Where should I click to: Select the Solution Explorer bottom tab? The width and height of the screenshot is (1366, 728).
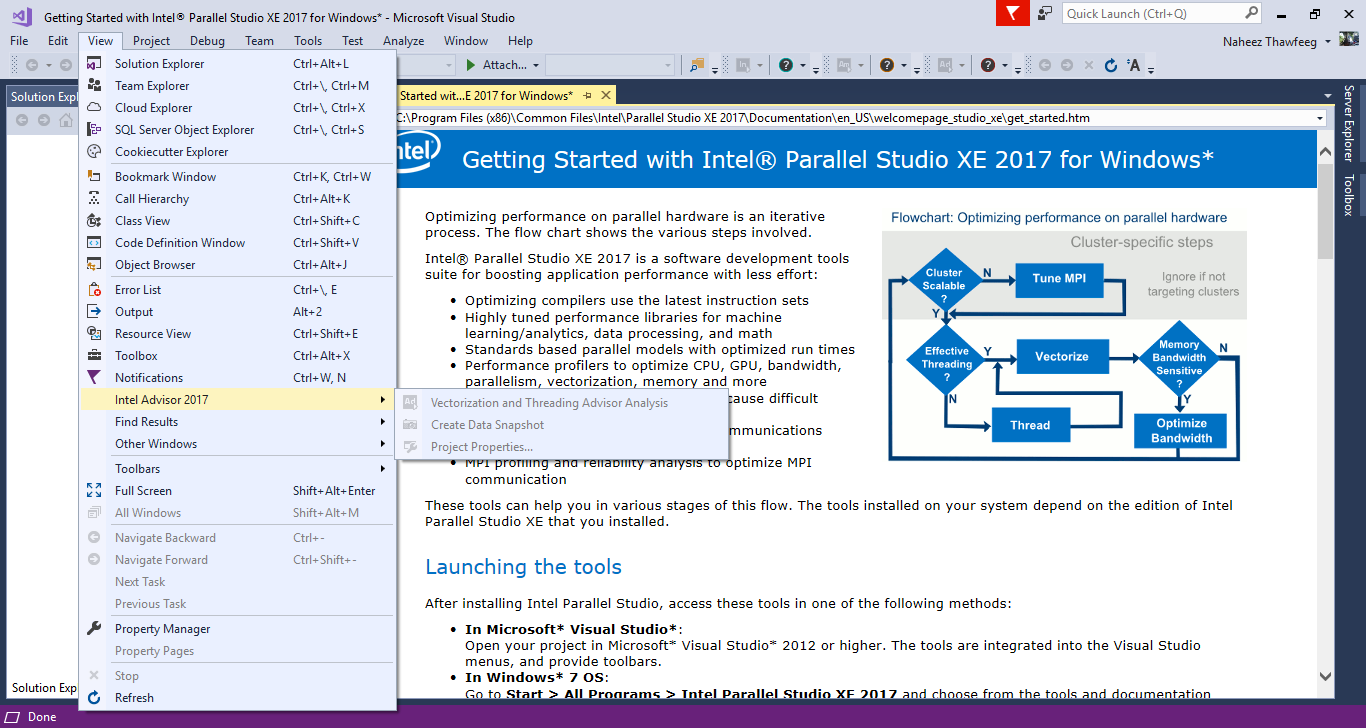pos(44,688)
